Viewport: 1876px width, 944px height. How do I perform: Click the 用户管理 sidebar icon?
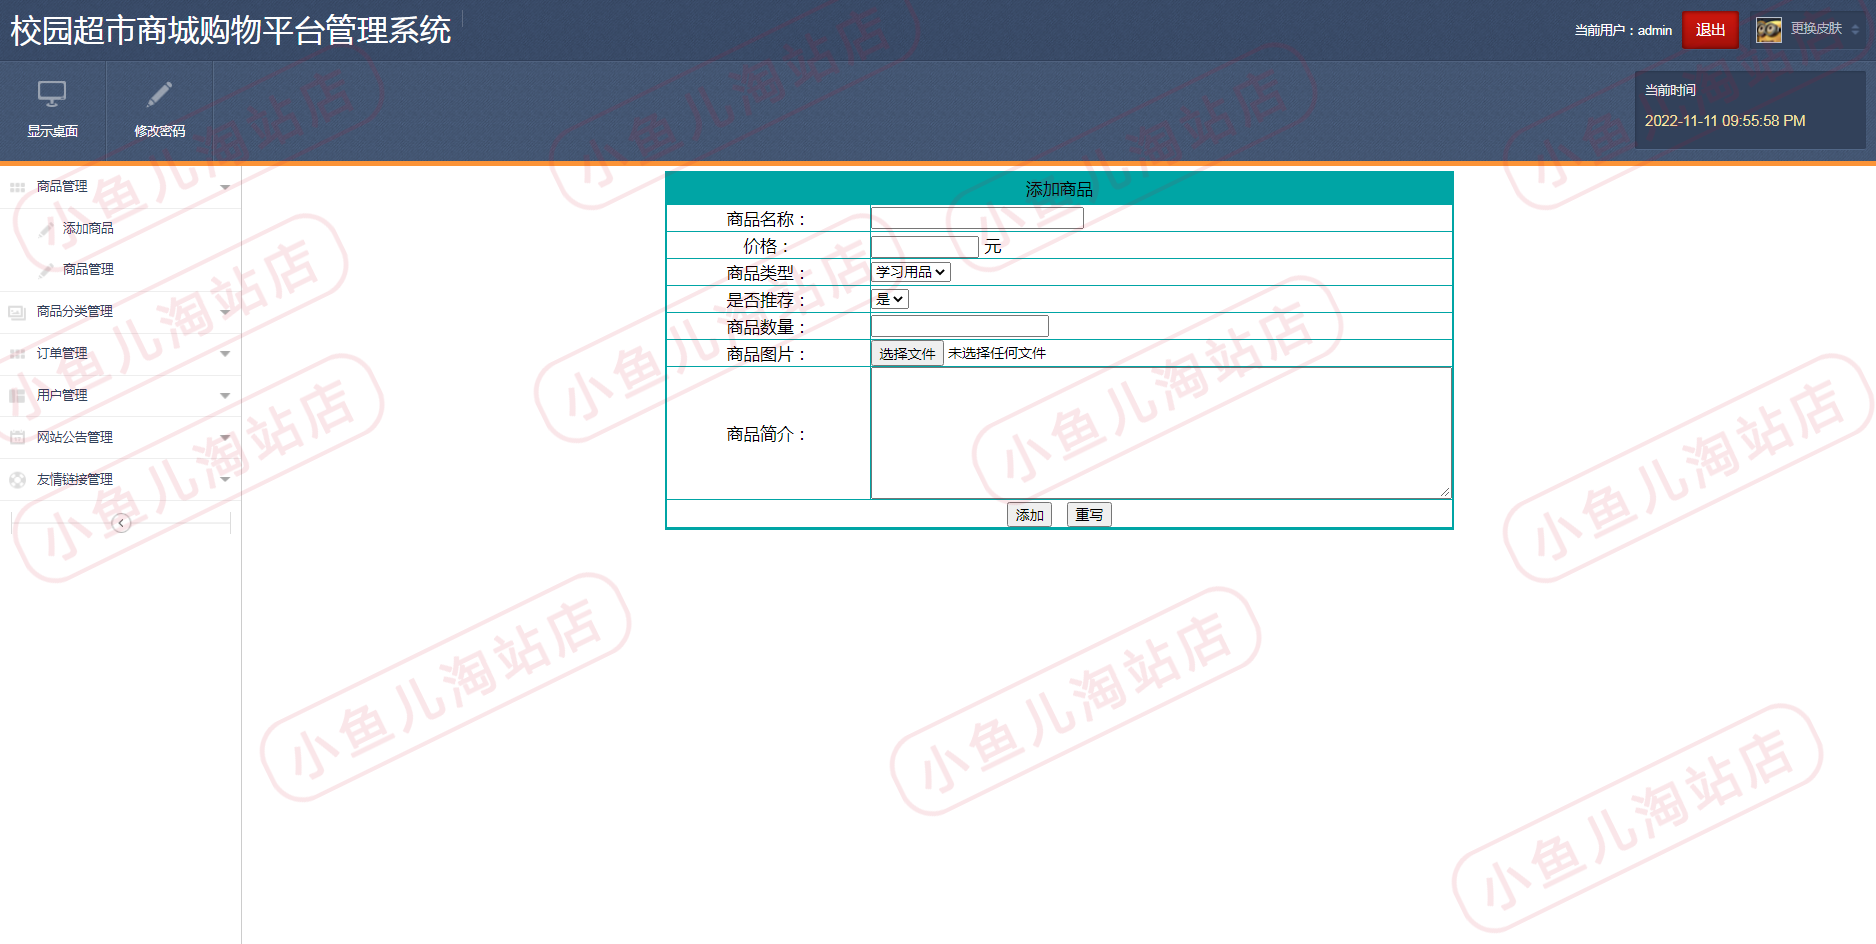tap(17, 396)
